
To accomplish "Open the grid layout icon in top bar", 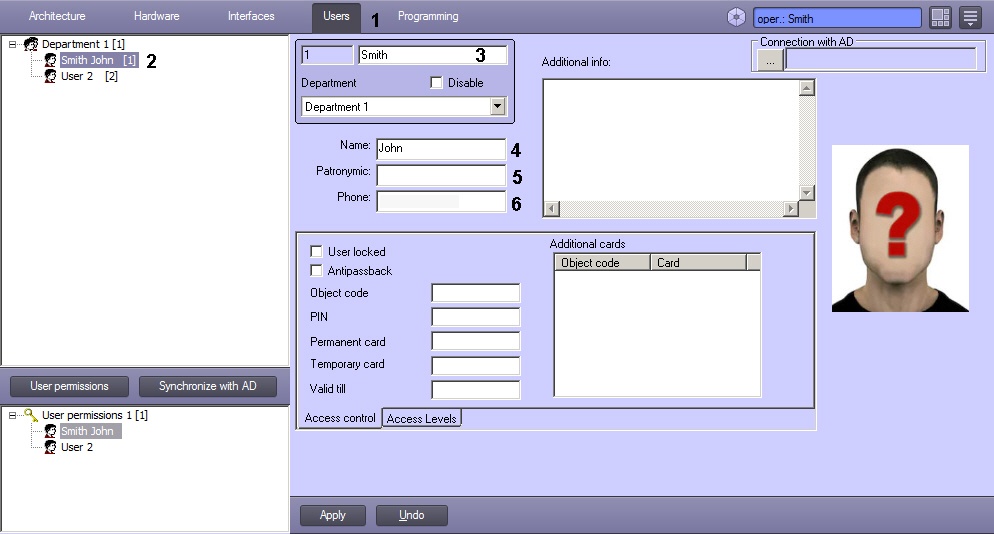I will coord(940,18).
